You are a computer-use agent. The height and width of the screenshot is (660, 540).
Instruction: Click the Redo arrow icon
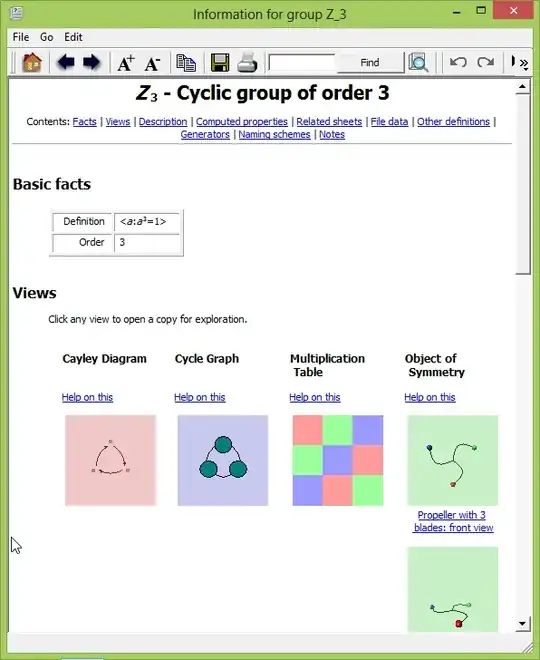[x=485, y=62]
